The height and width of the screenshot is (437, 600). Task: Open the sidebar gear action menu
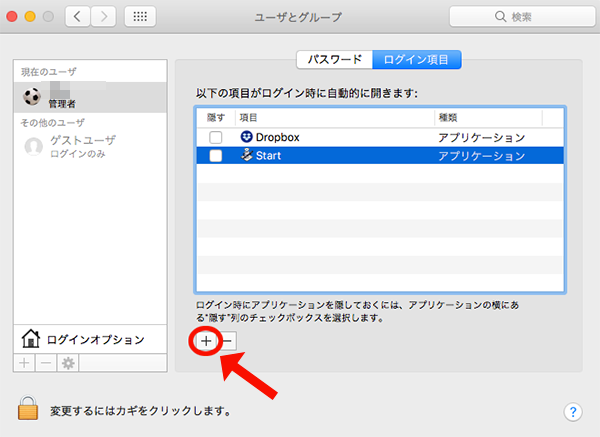pyautogui.click(x=68, y=363)
